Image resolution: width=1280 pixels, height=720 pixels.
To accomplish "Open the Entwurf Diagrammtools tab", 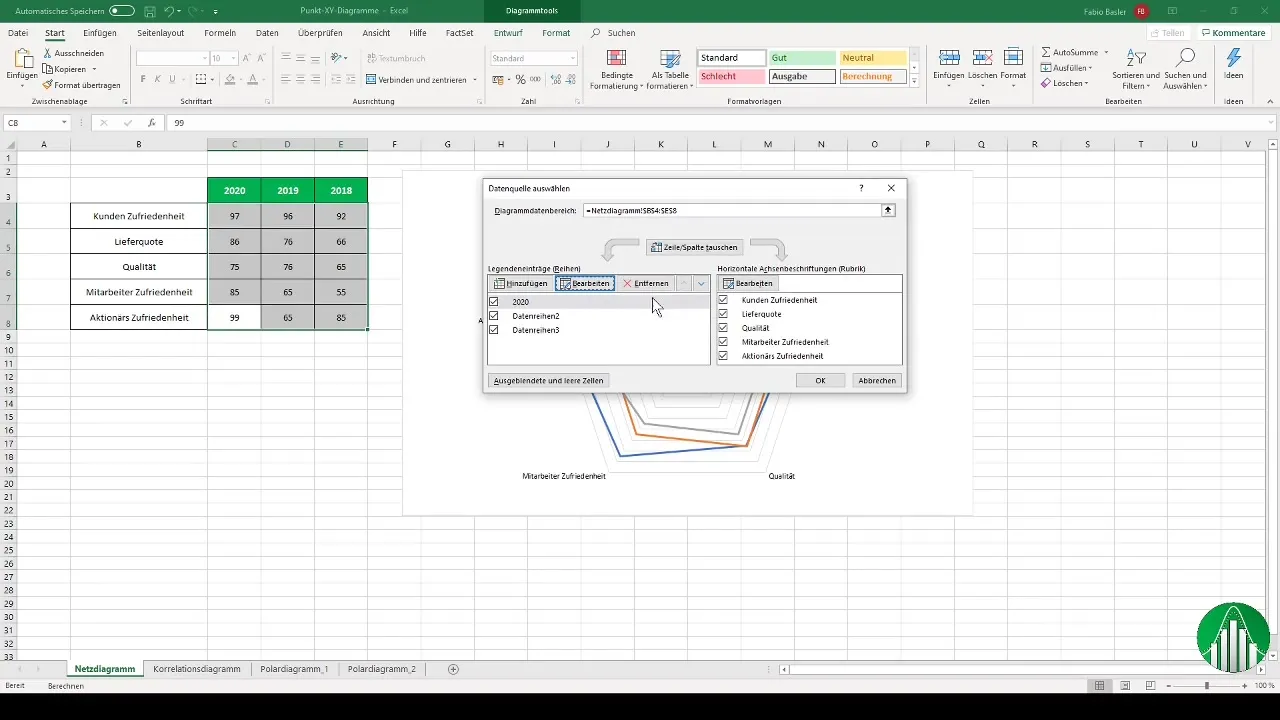I will point(508,33).
